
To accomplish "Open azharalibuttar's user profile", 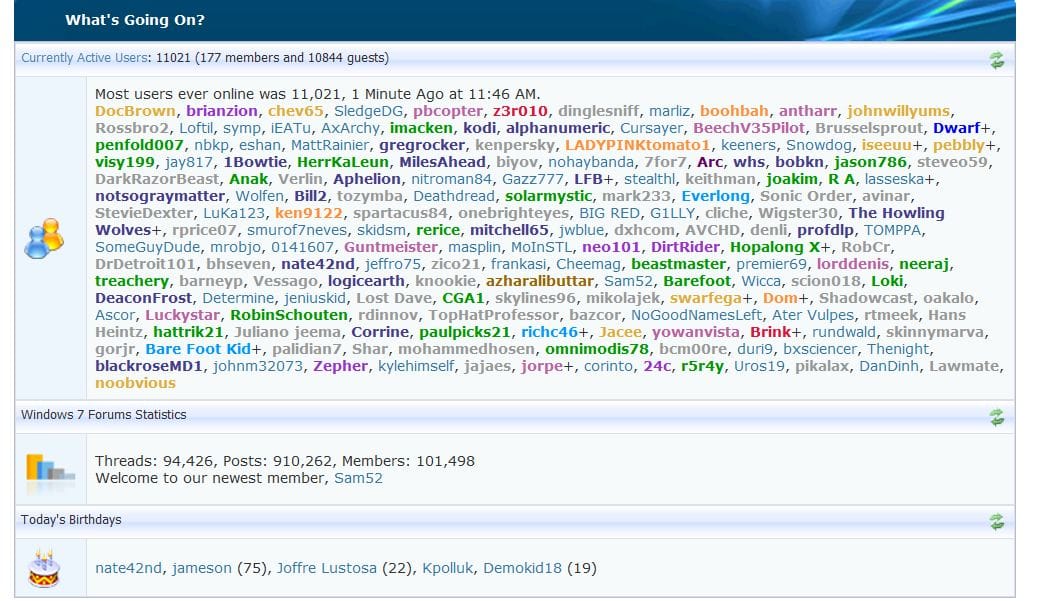I will [540, 281].
